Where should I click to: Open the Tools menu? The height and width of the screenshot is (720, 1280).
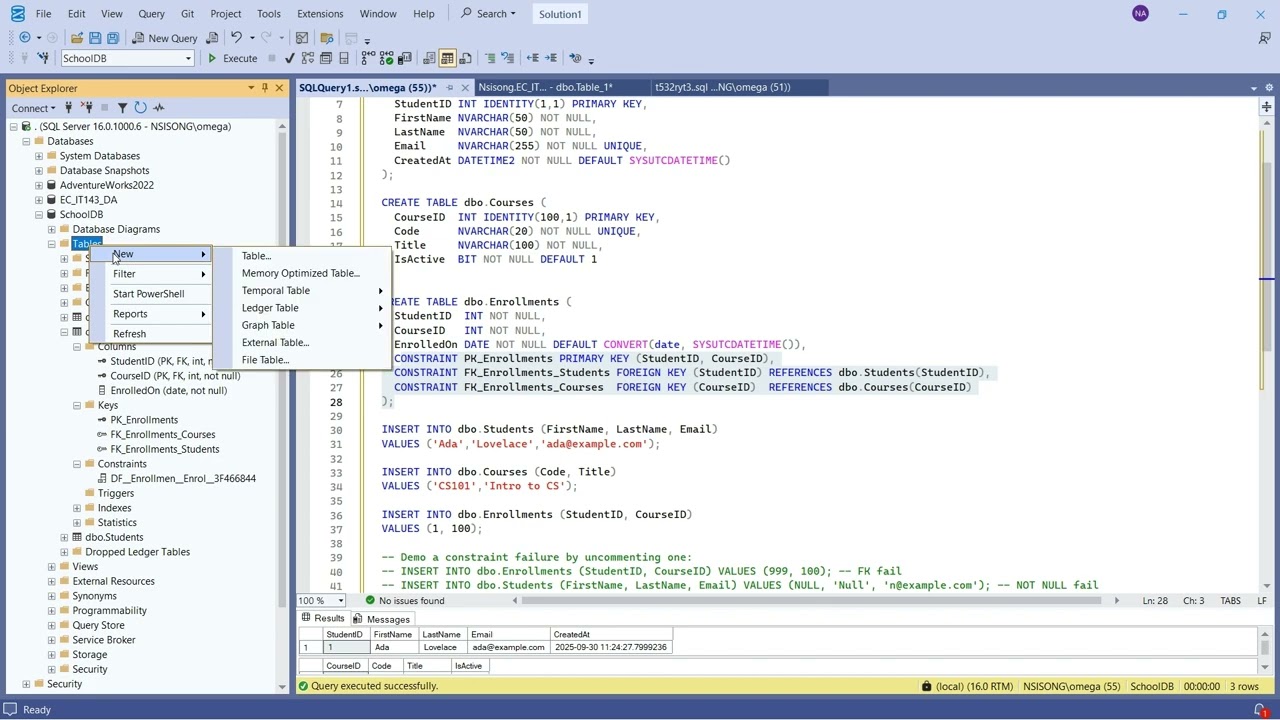(268, 14)
